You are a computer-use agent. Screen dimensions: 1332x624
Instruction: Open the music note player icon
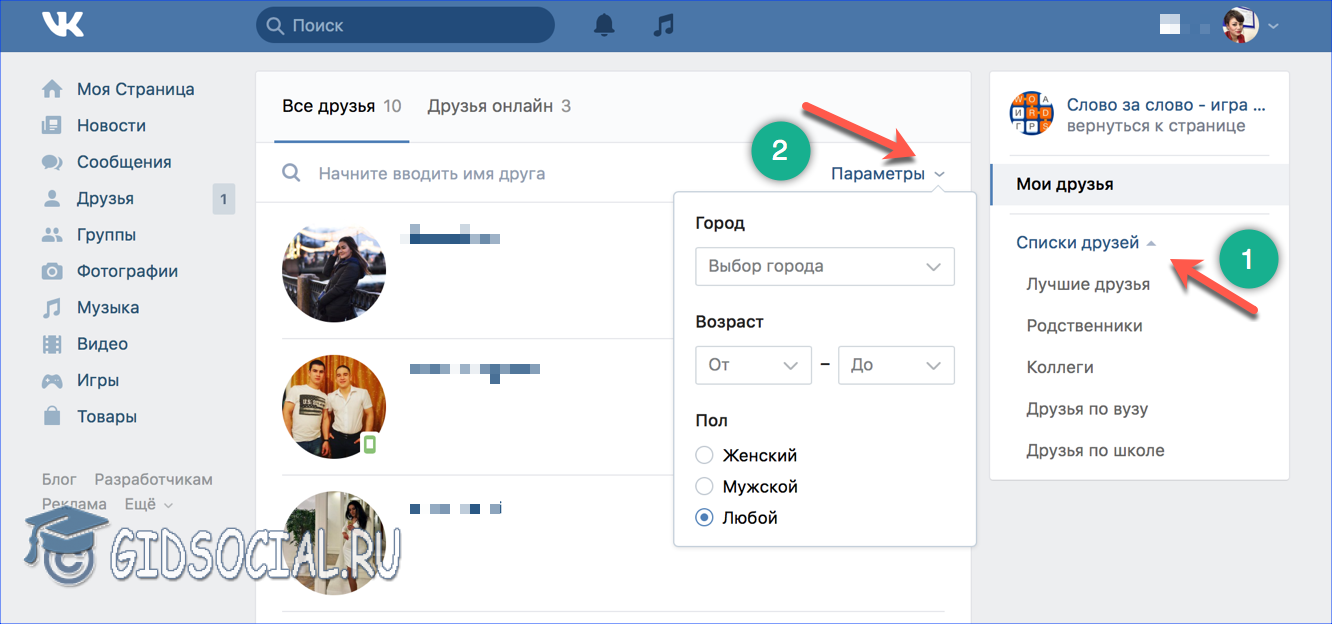coord(663,25)
